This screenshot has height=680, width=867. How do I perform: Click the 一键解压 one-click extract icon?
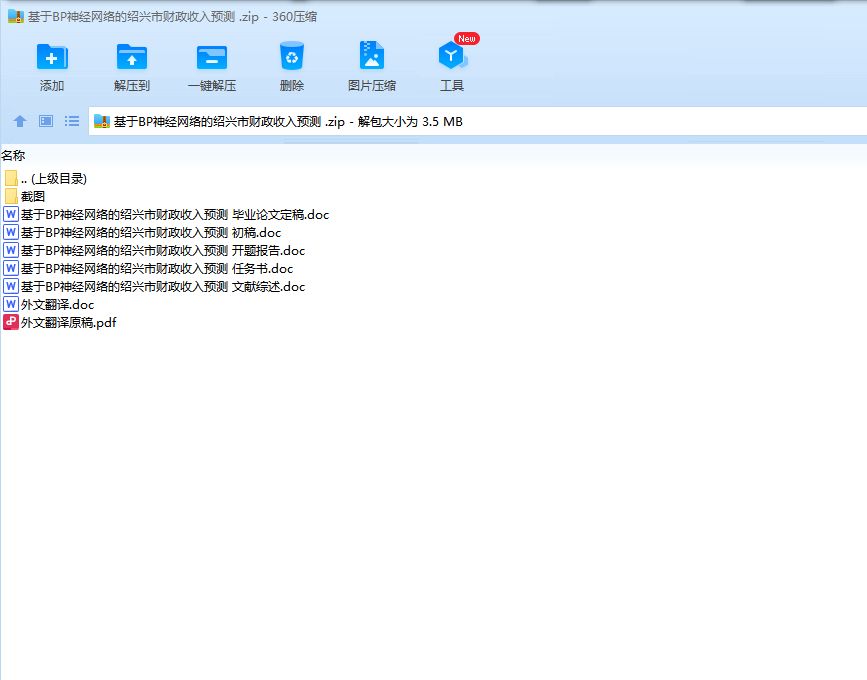[212, 57]
